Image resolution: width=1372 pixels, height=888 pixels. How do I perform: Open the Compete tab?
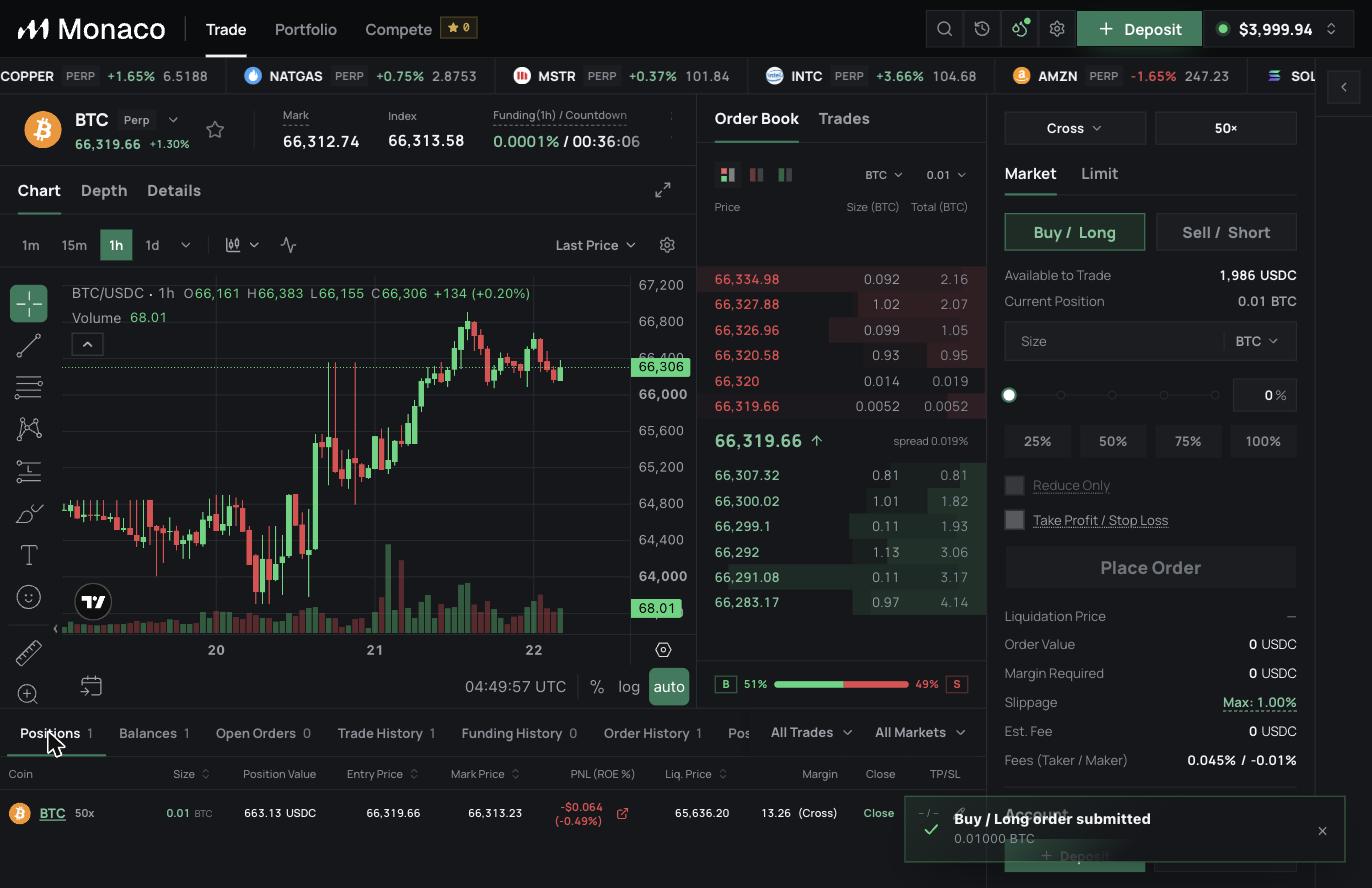398,29
